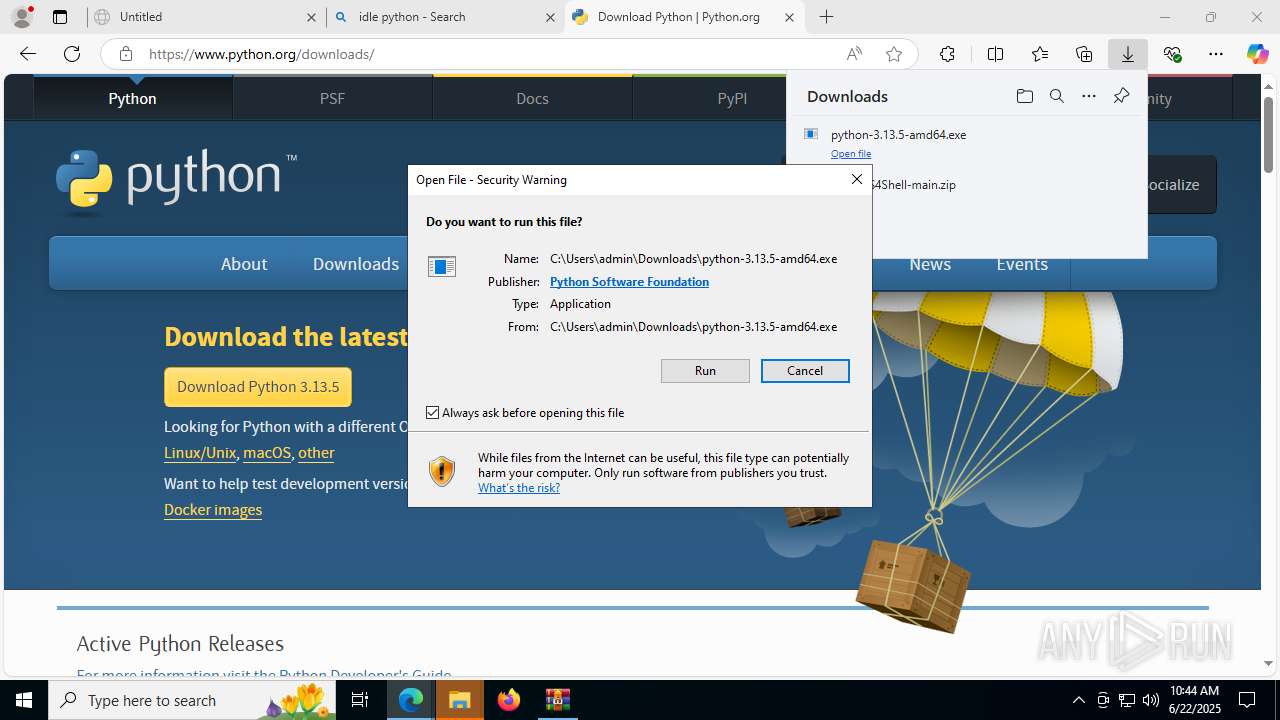This screenshot has width=1280, height=720.
Task: Open the volume control in system tray
Action: tap(1151, 700)
